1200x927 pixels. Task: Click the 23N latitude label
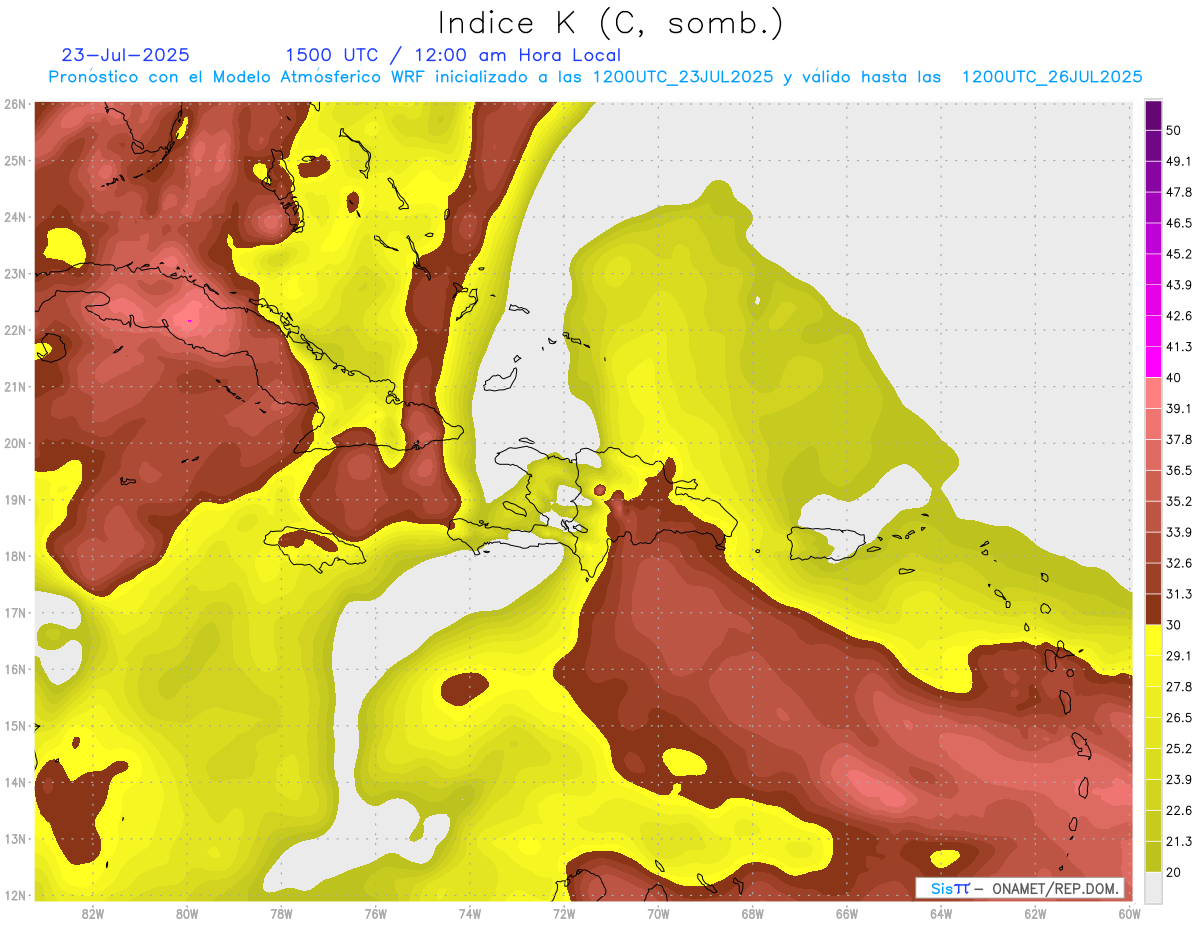[15, 273]
